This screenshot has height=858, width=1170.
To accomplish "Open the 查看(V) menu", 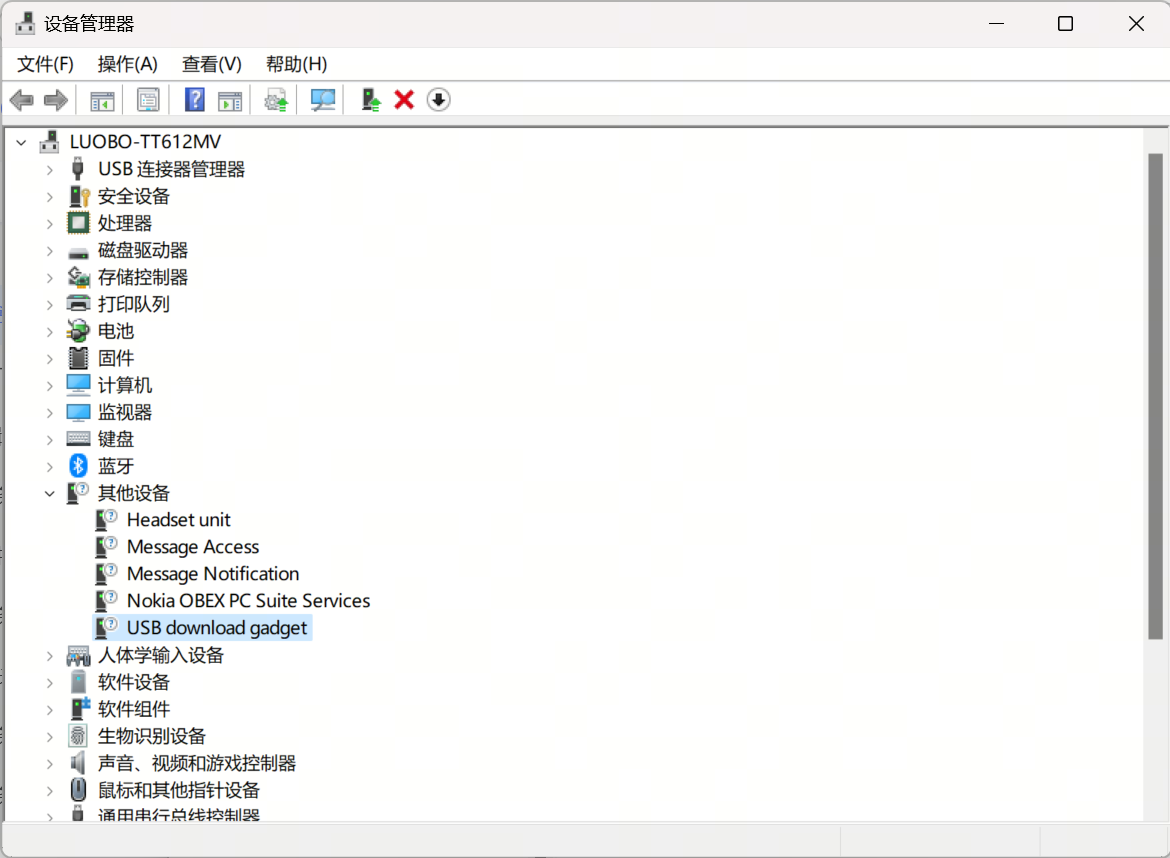I will [212, 64].
